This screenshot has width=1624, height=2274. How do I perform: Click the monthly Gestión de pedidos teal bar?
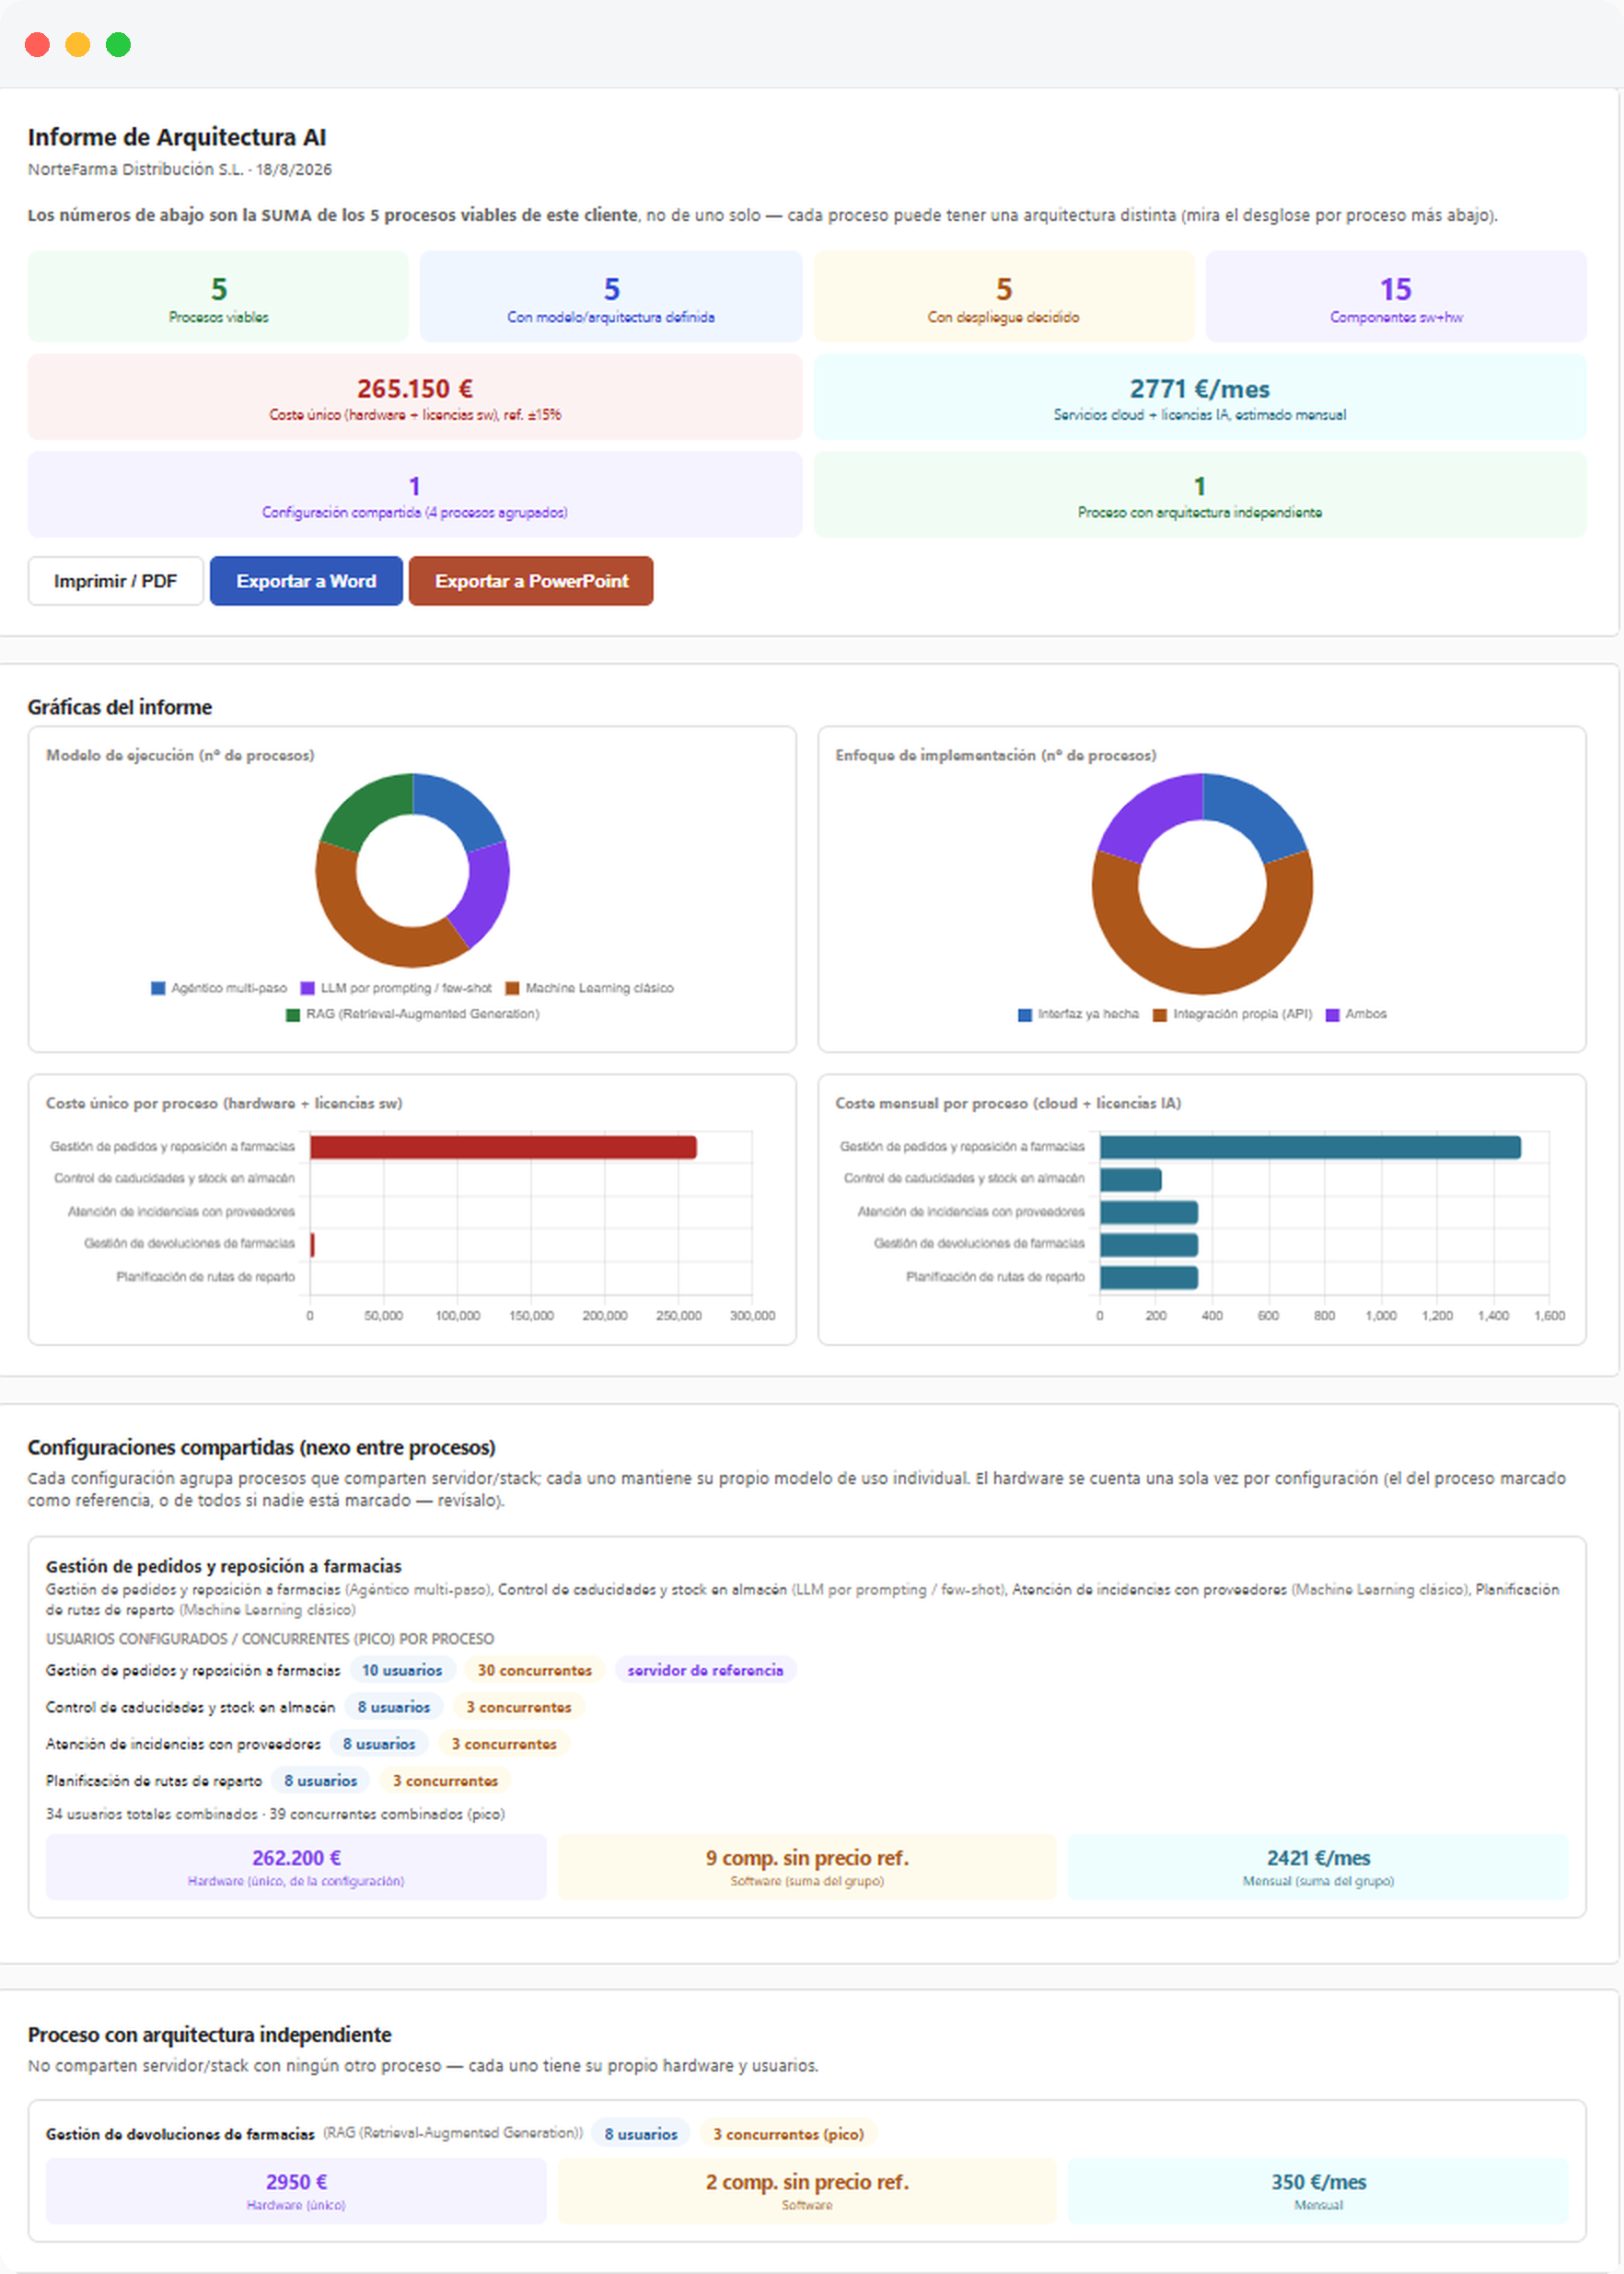(1310, 1147)
